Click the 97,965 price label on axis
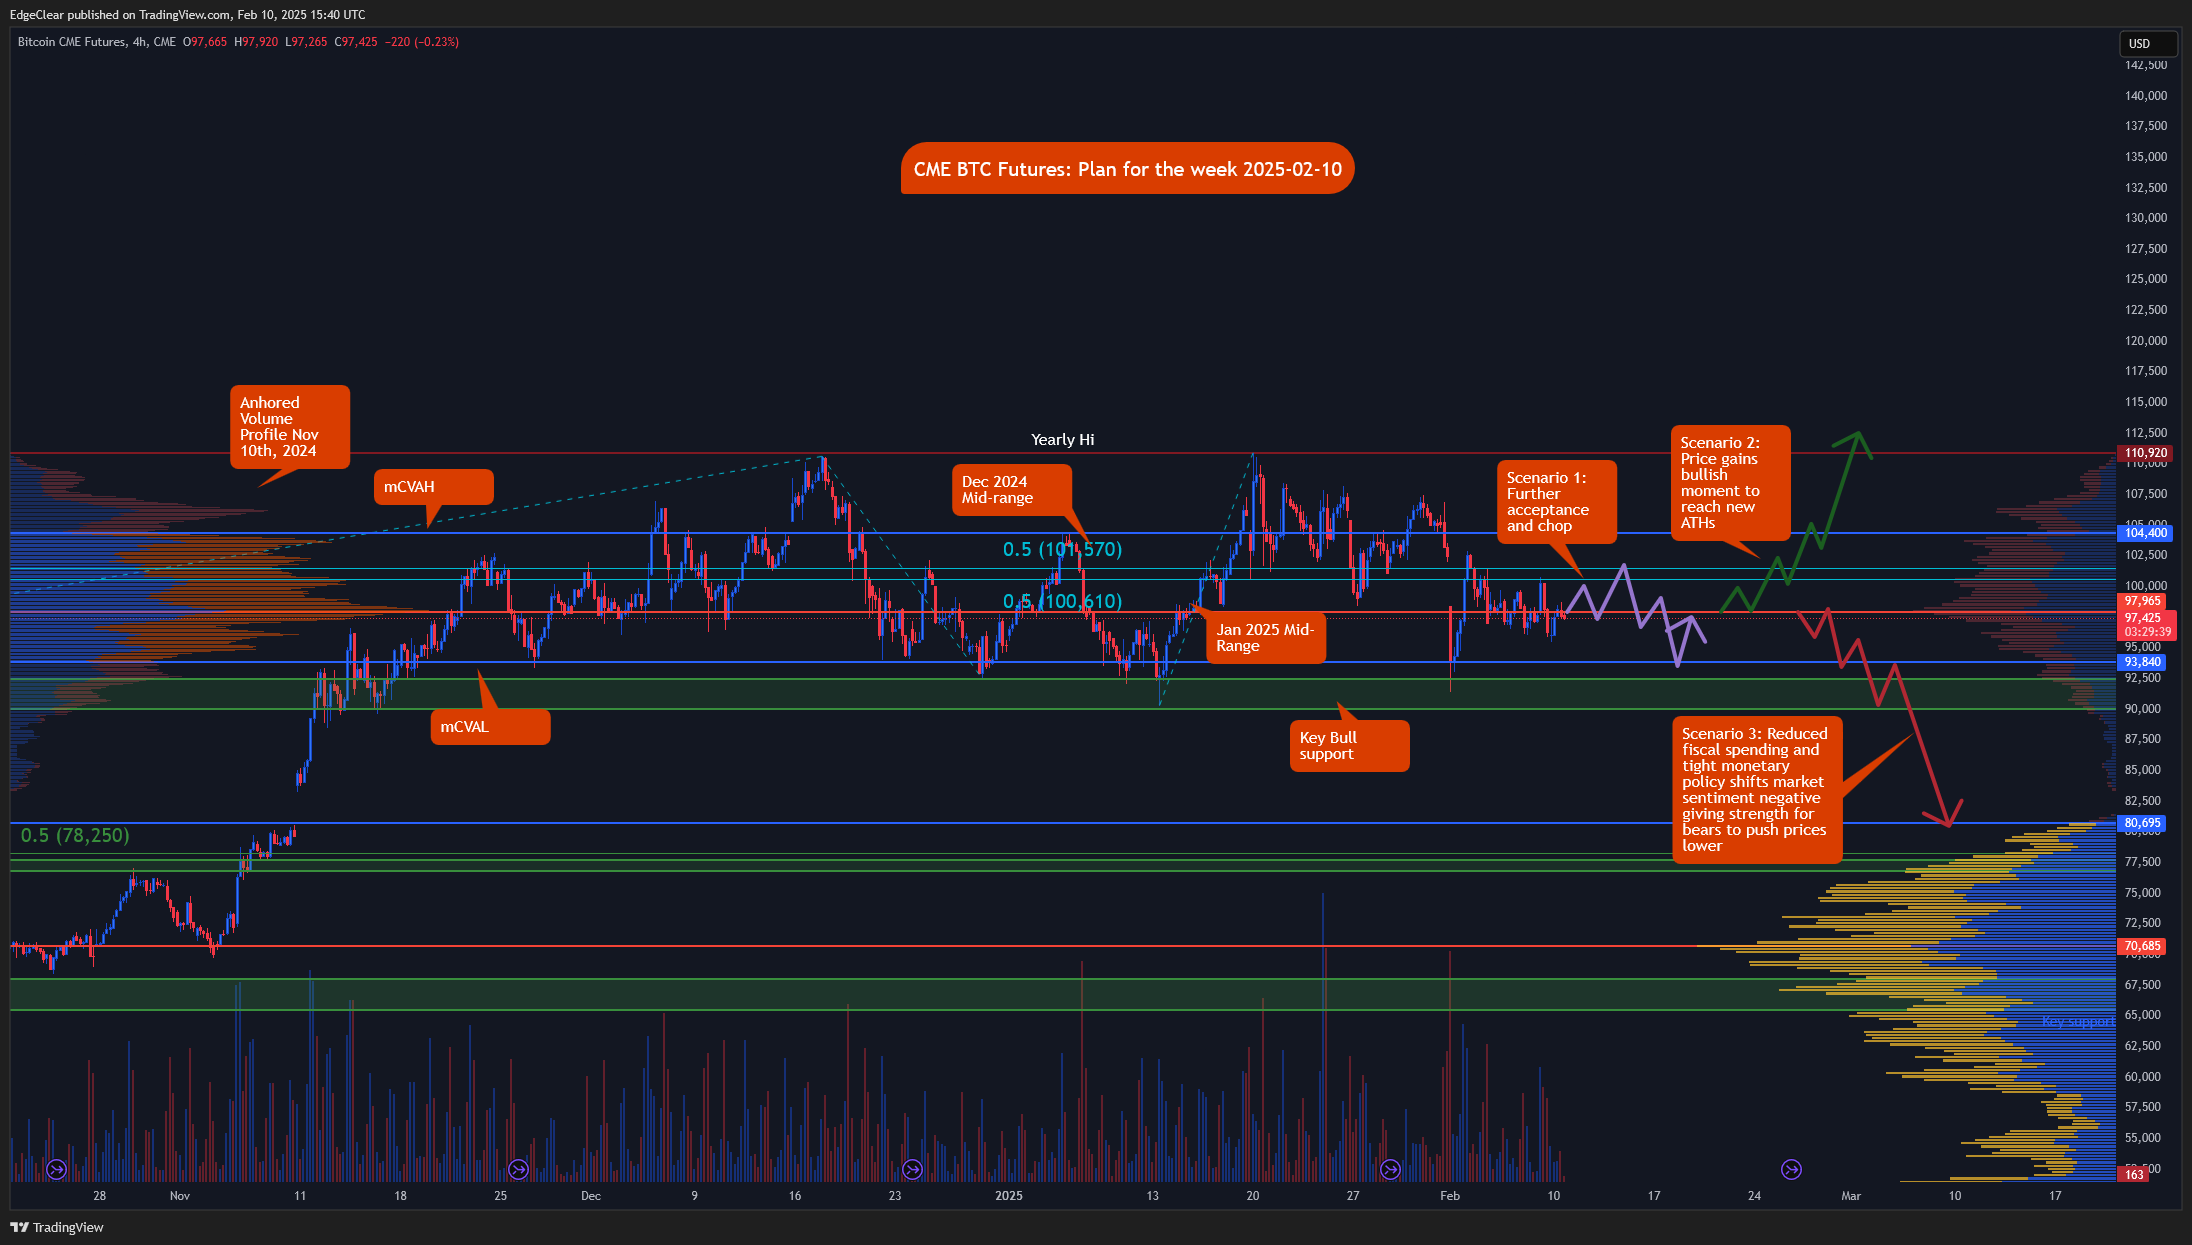This screenshot has width=2192, height=1245. click(x=2142, y=601)
